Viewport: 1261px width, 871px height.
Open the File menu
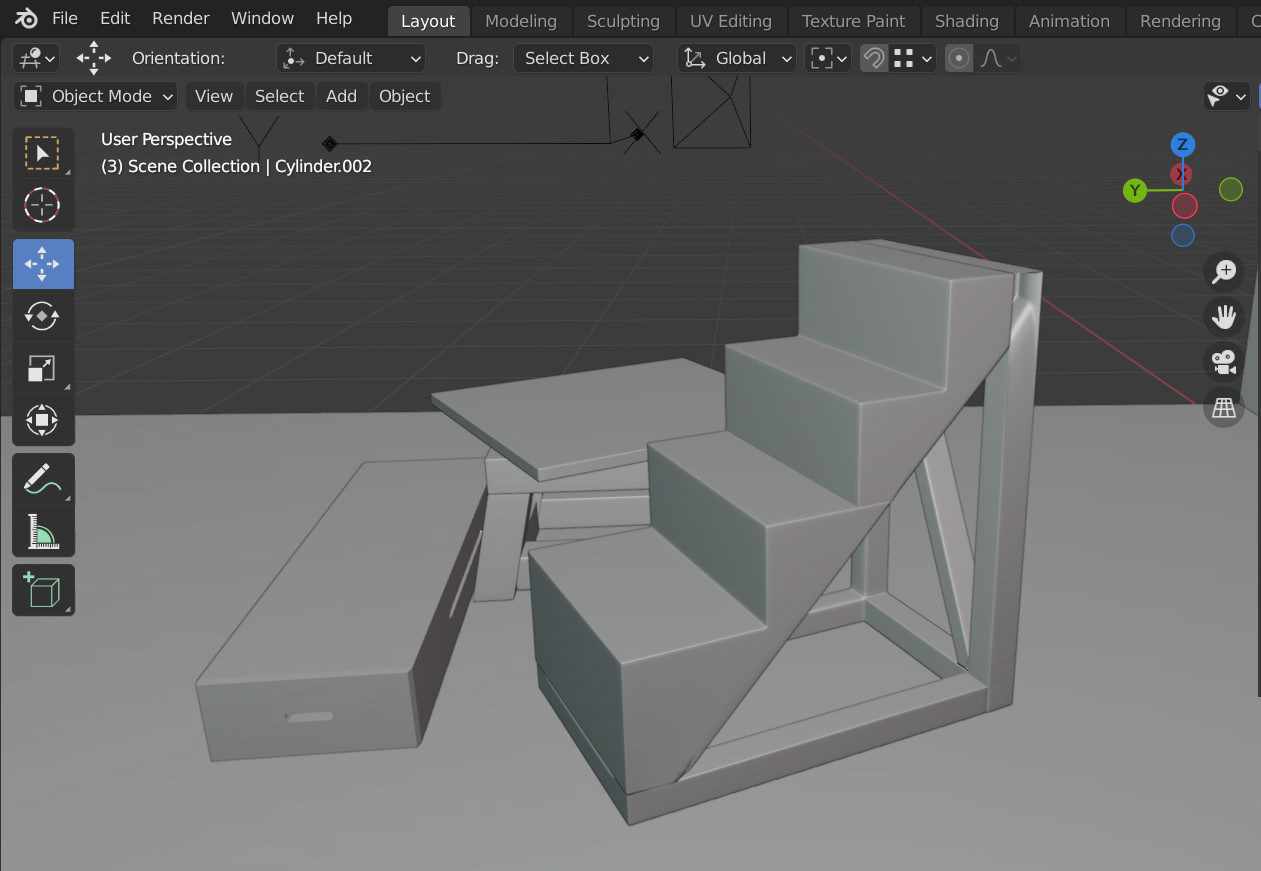click(x=64, y=18)
